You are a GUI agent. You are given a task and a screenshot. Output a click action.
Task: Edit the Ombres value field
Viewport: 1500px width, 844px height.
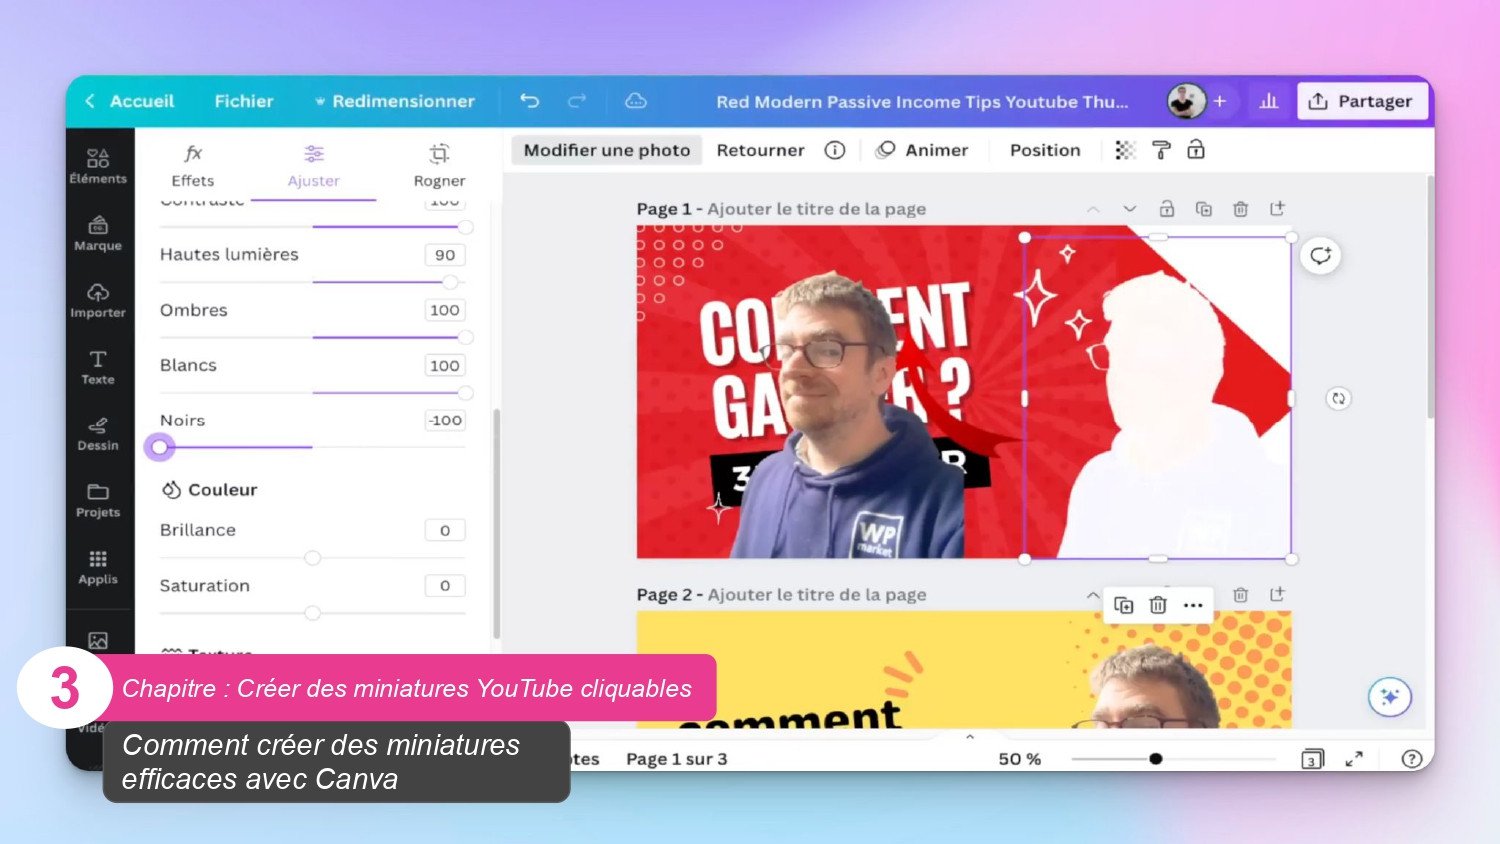445,310
